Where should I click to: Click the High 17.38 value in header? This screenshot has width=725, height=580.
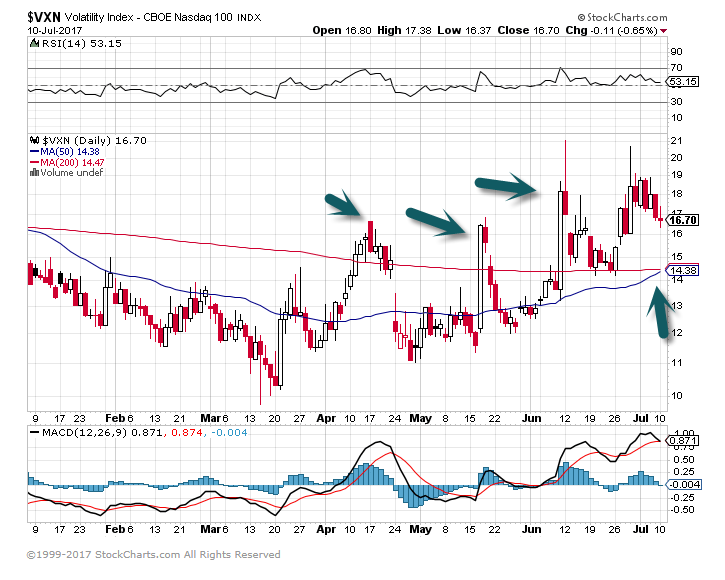[404, 31]
